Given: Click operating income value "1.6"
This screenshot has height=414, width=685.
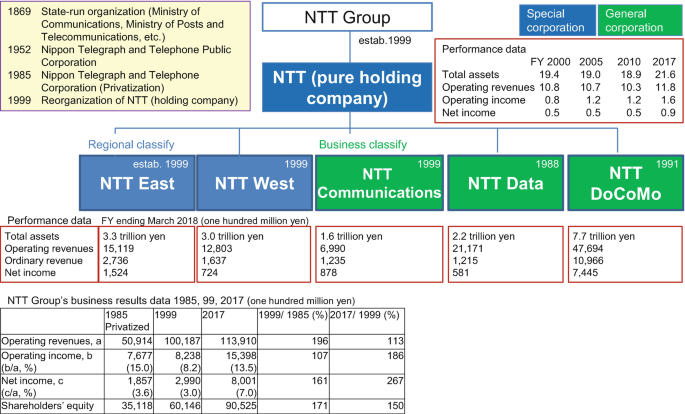Looking at the screenshot, I should click(668, 100).
